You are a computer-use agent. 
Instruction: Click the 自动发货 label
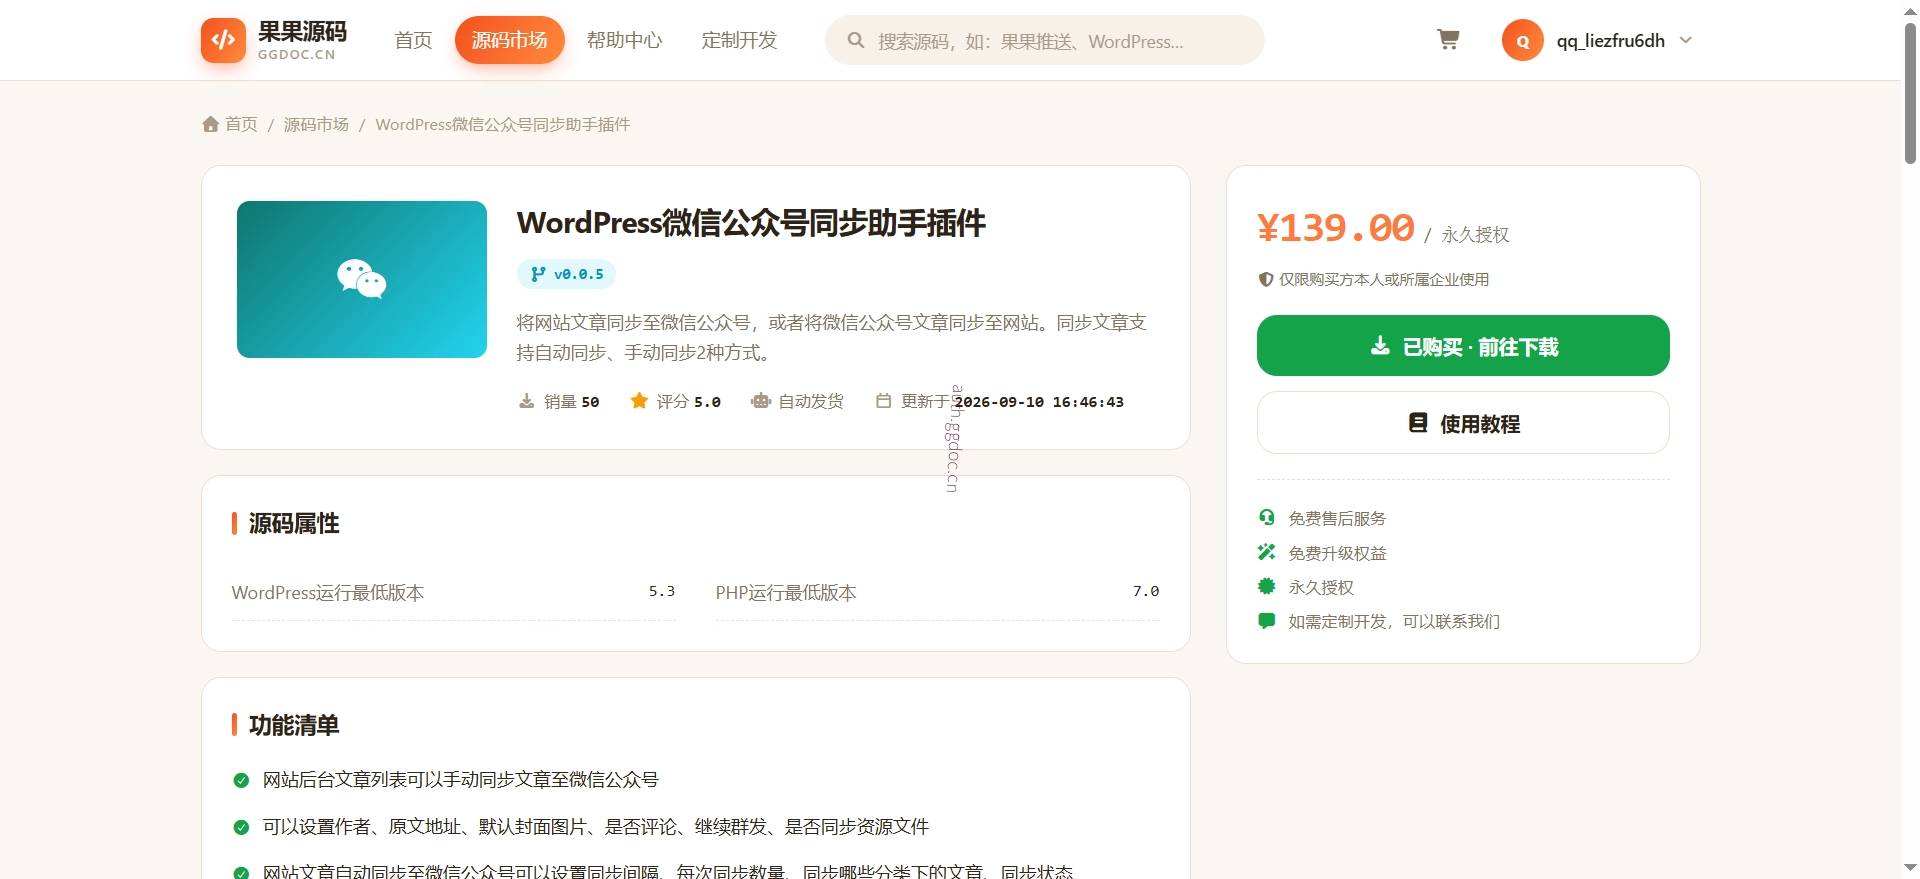point(811,401)
